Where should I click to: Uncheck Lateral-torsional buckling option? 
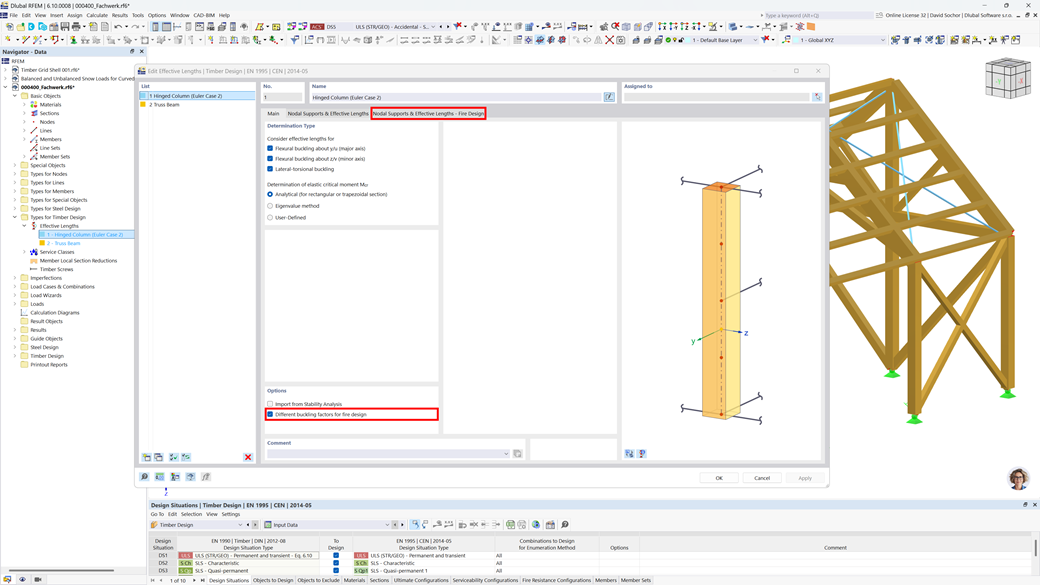point(269,169)
